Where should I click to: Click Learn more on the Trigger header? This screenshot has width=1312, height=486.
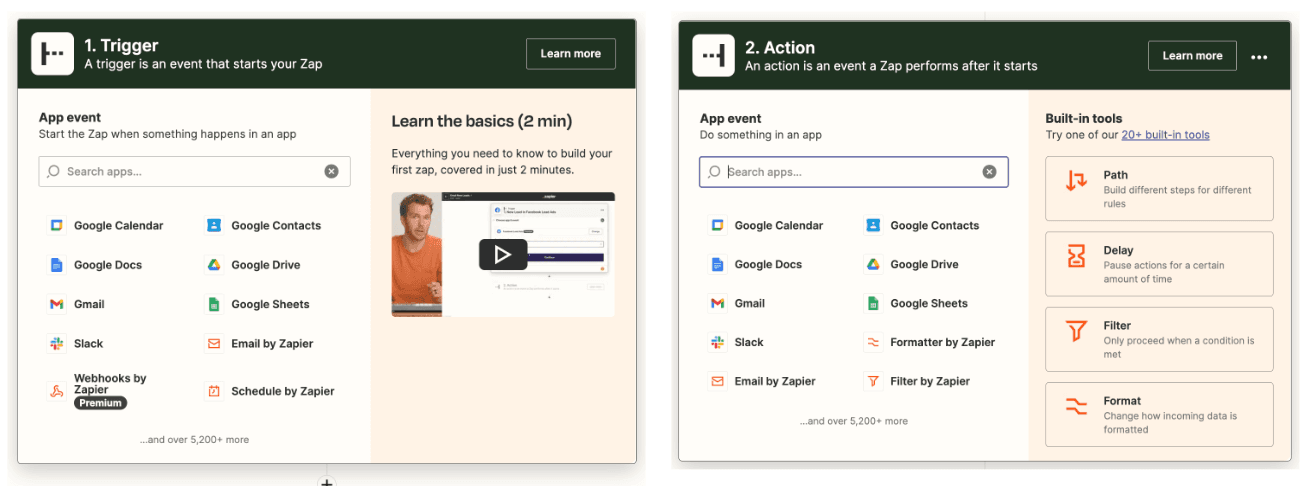click(571, 54)
